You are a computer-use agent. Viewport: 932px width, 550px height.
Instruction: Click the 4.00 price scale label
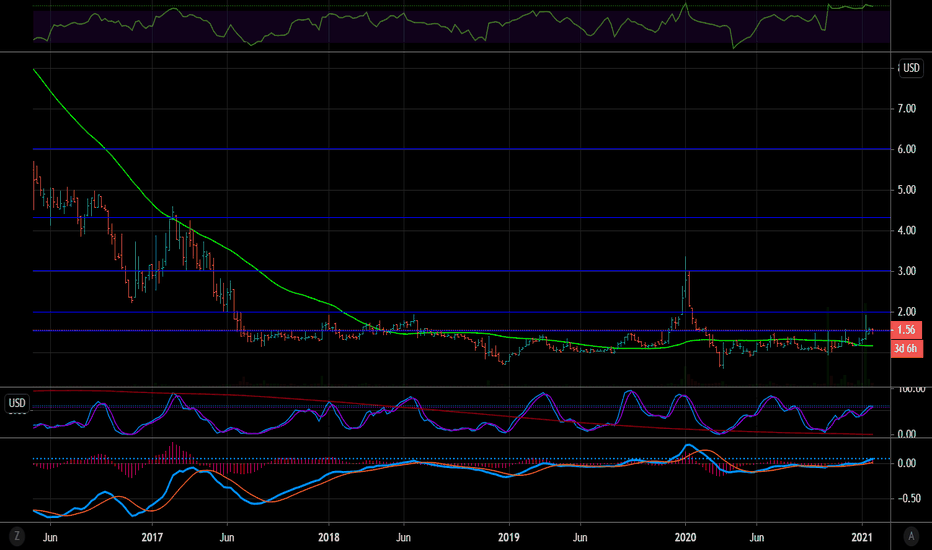click(906, 231)
